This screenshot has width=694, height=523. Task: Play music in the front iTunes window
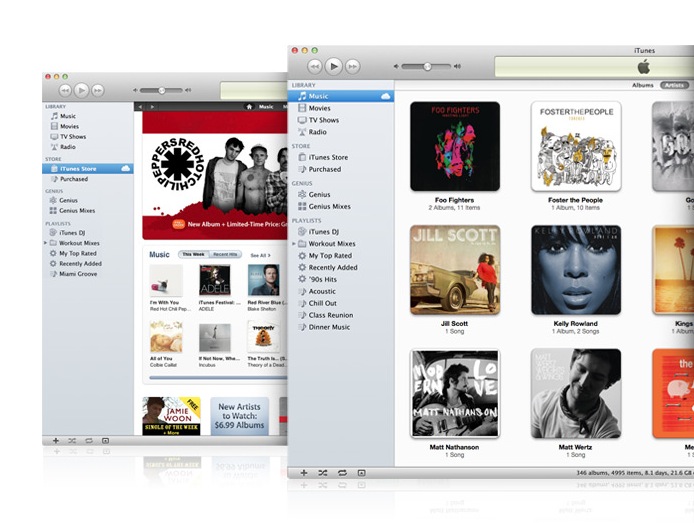pyautogui.click(x=334, y=66)
